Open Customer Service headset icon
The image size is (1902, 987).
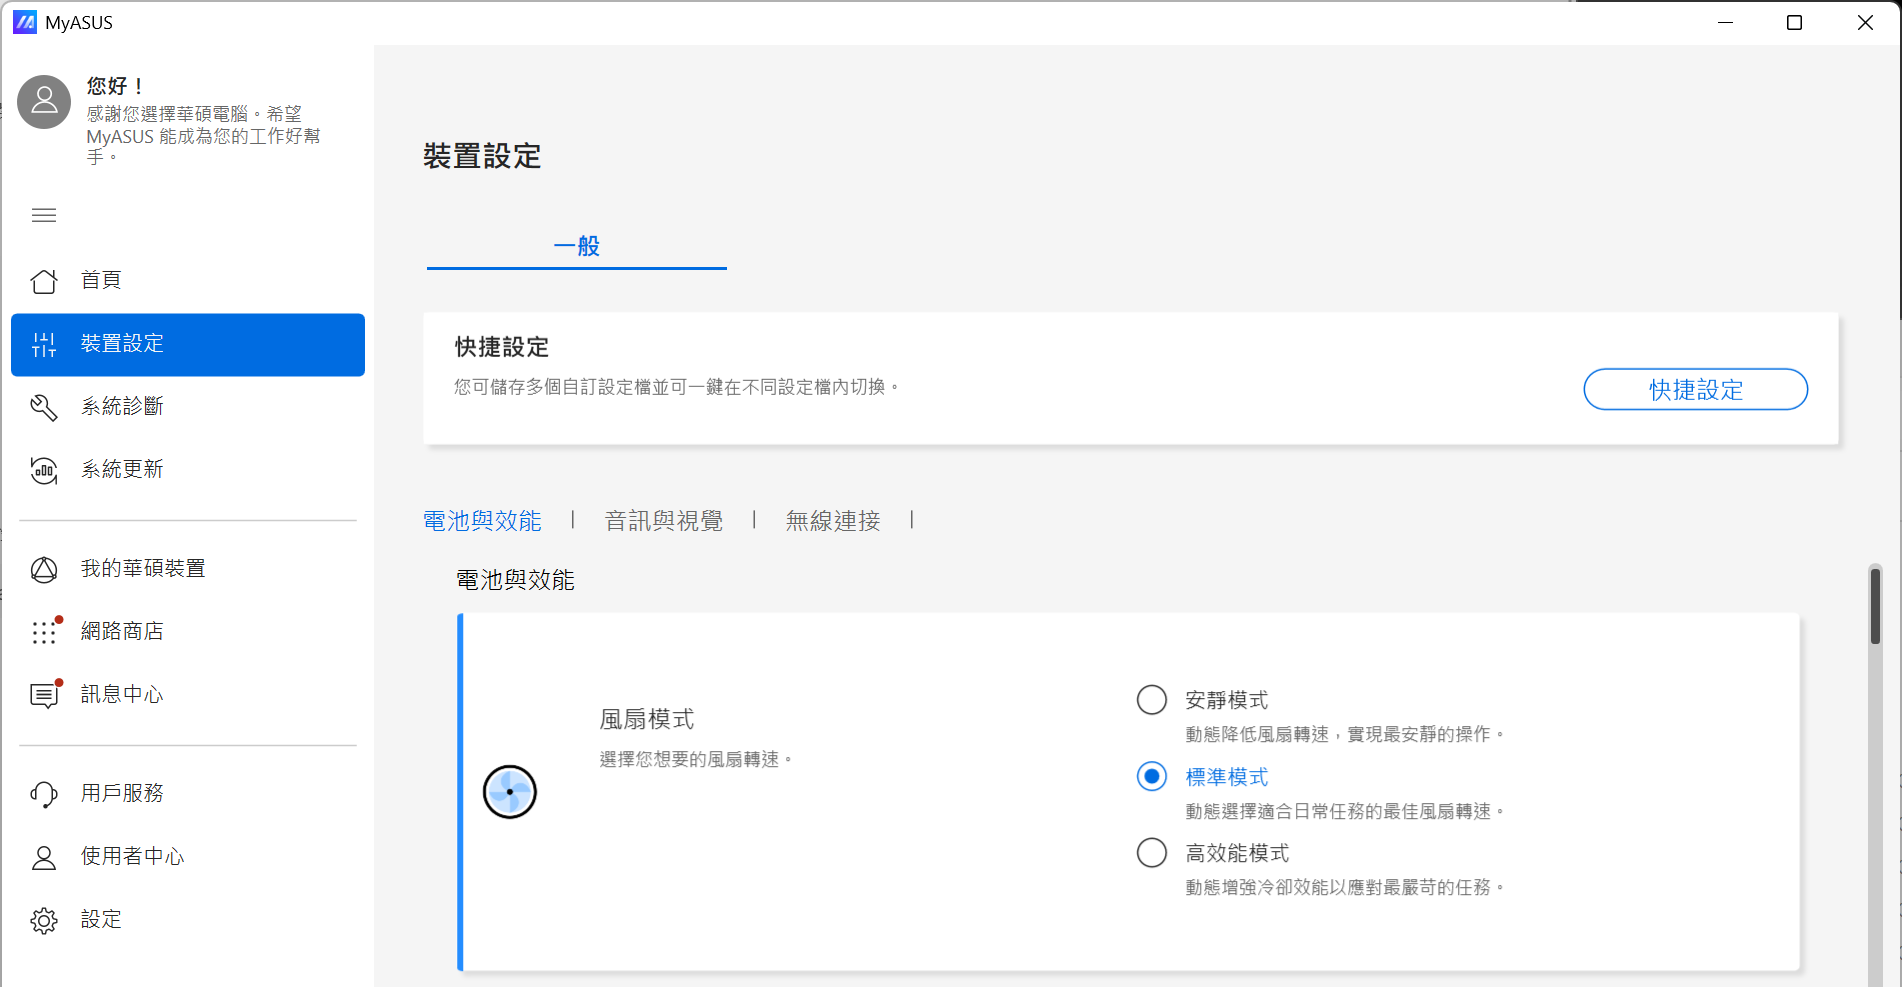(44, 794)
